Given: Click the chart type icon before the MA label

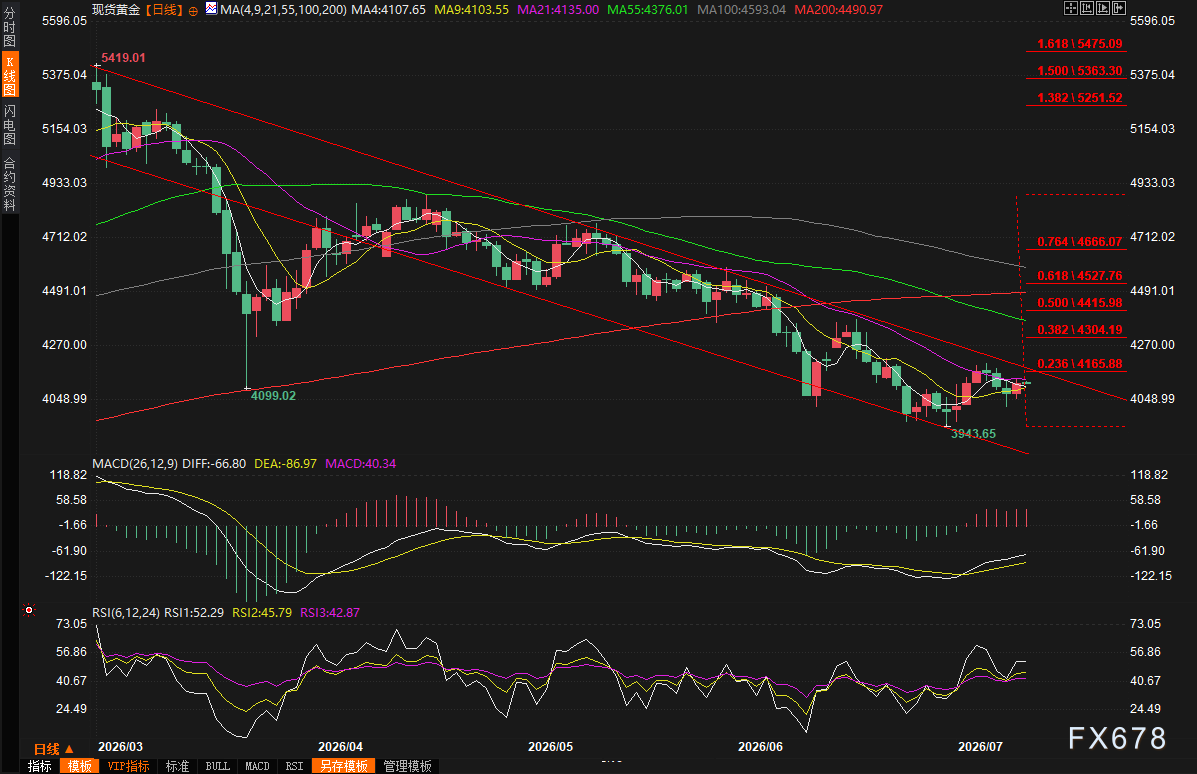Looking at the screenshot, I should click(x=211, y=9).
